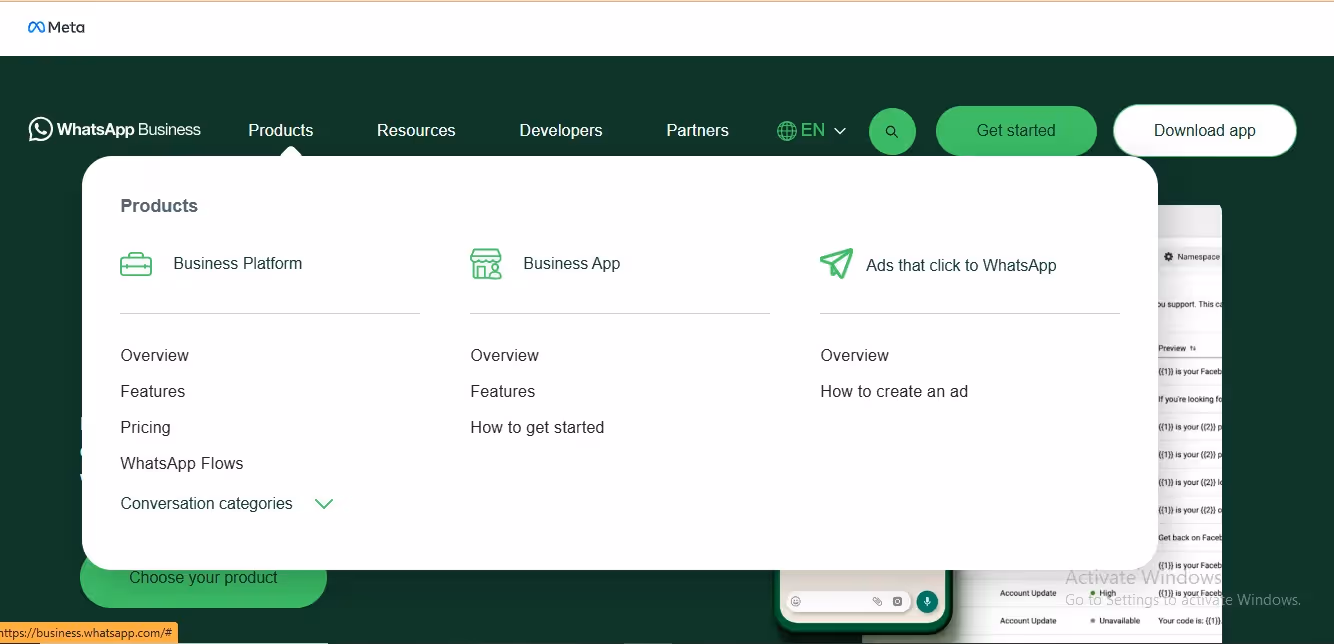Click the globe language icon
The height and width of the screenshot is (644, 1334).
coord(787,130)
